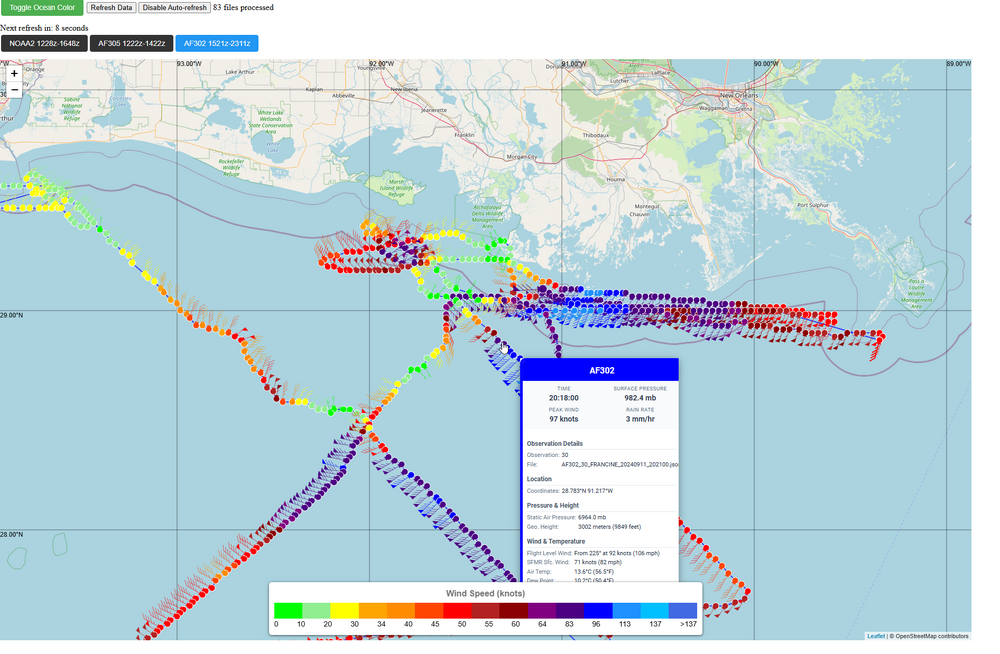Select the blue 96-knot legend swatch

click(x=598, y=610)
